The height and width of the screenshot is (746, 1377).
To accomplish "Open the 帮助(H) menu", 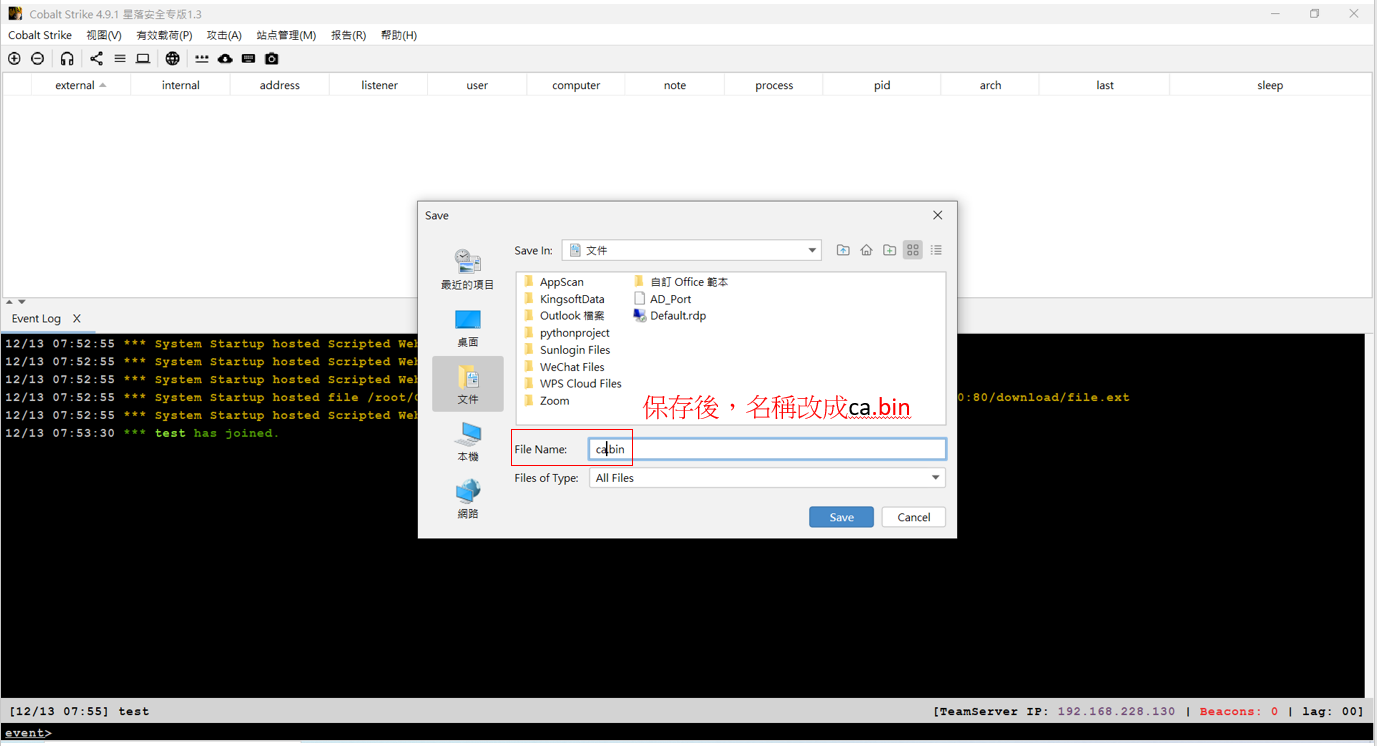I will (398, 35).
